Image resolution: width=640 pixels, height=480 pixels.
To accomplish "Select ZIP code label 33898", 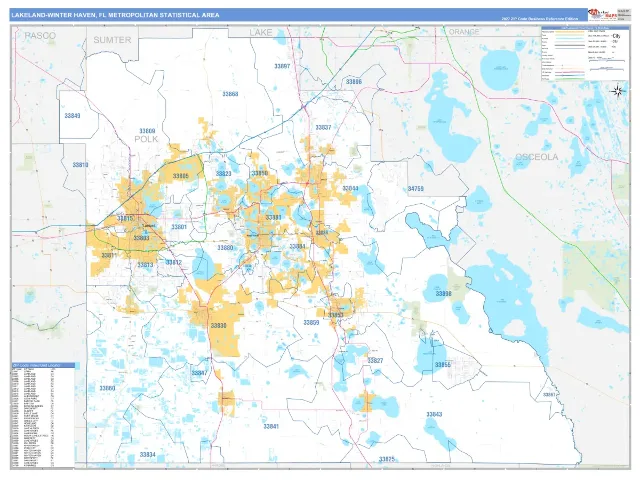I will click(443, 294).
